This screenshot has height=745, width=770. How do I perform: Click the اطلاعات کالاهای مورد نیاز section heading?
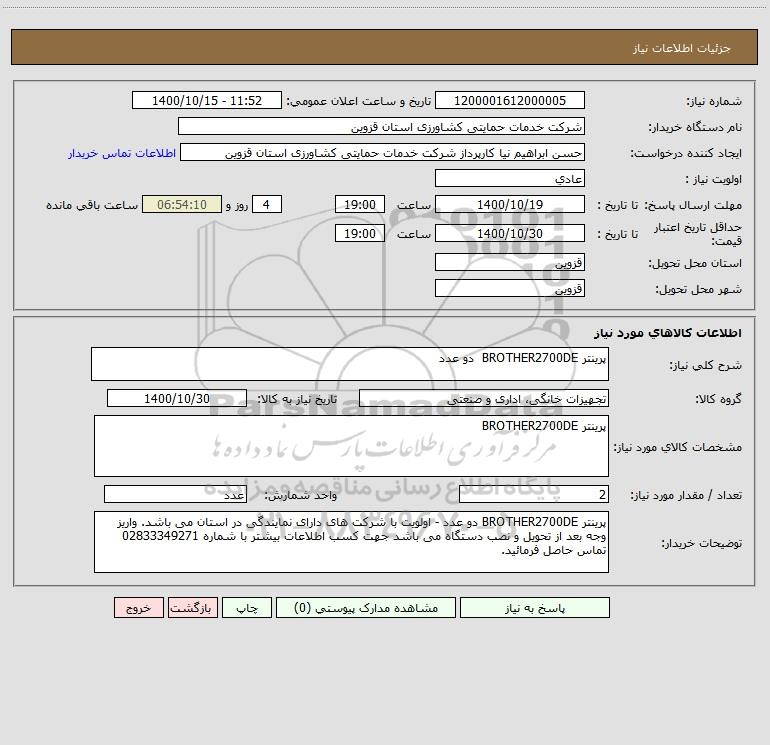[x=668, y=333]
